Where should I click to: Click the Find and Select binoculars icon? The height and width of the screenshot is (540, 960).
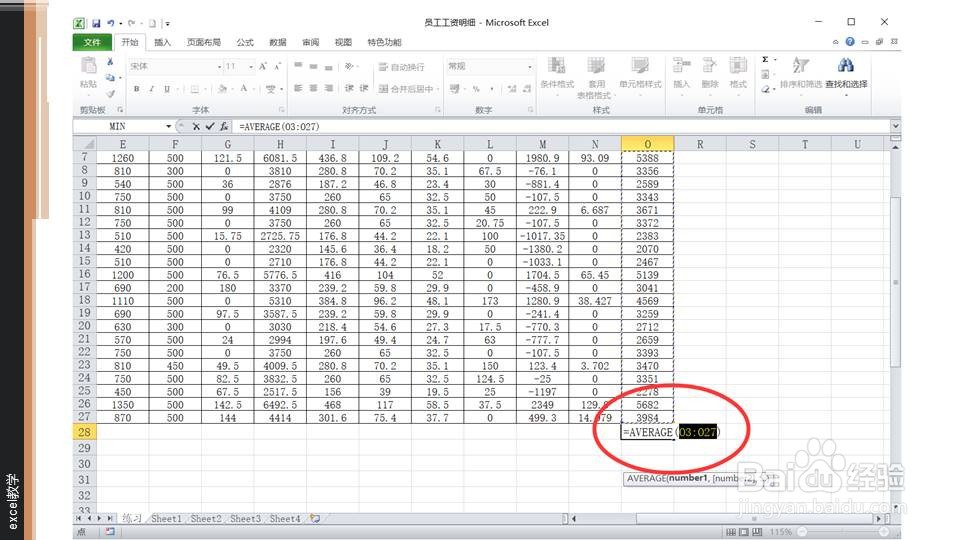[846, 65]
